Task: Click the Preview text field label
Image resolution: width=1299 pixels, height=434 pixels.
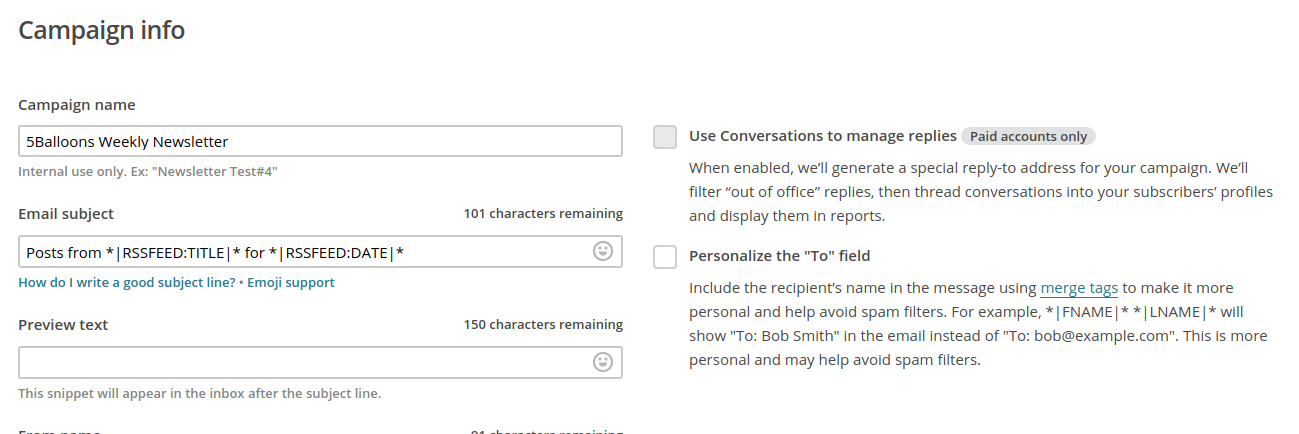Action: [63, 325]
